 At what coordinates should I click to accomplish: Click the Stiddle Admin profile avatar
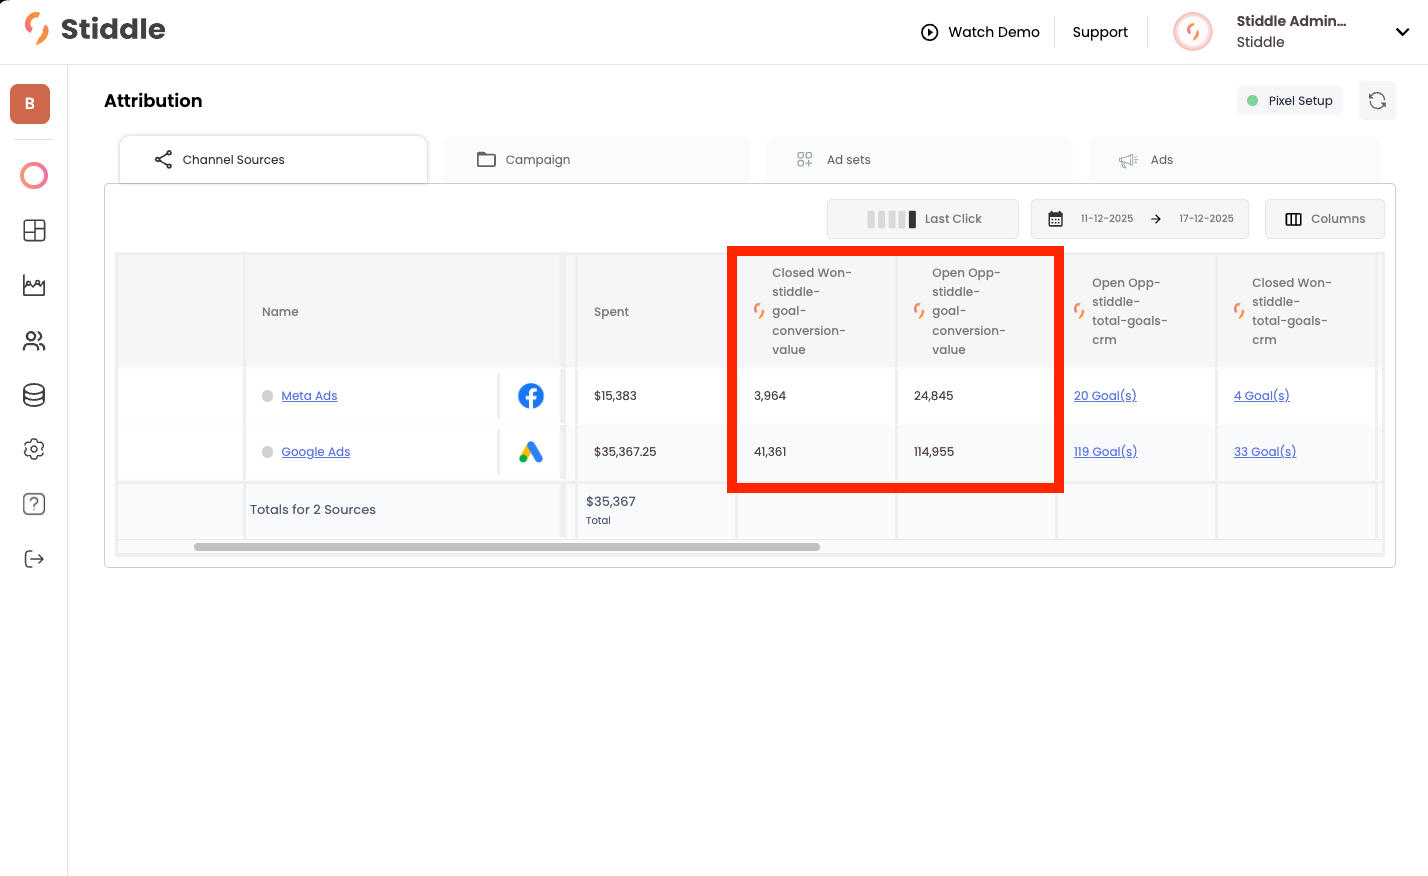(1193, 32)
